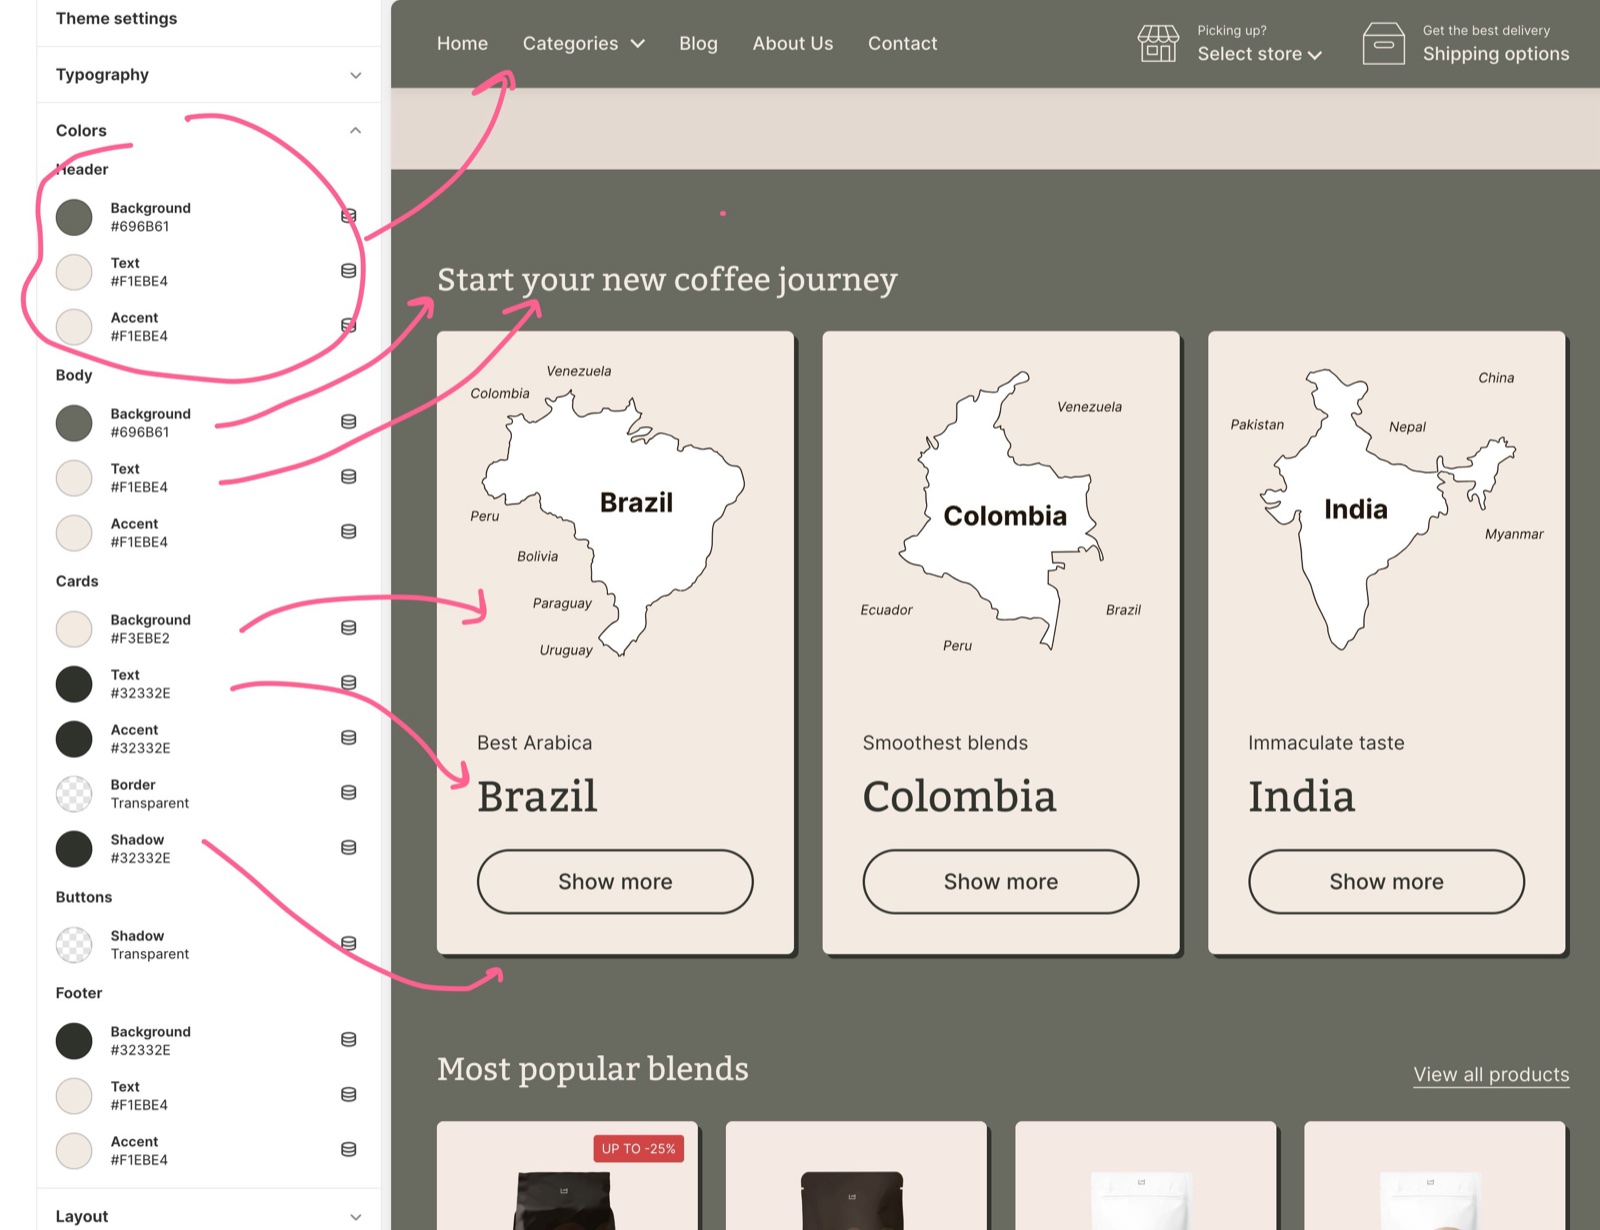Pick the Buttons Shadow transparent swatch

[x=74, y=945]
